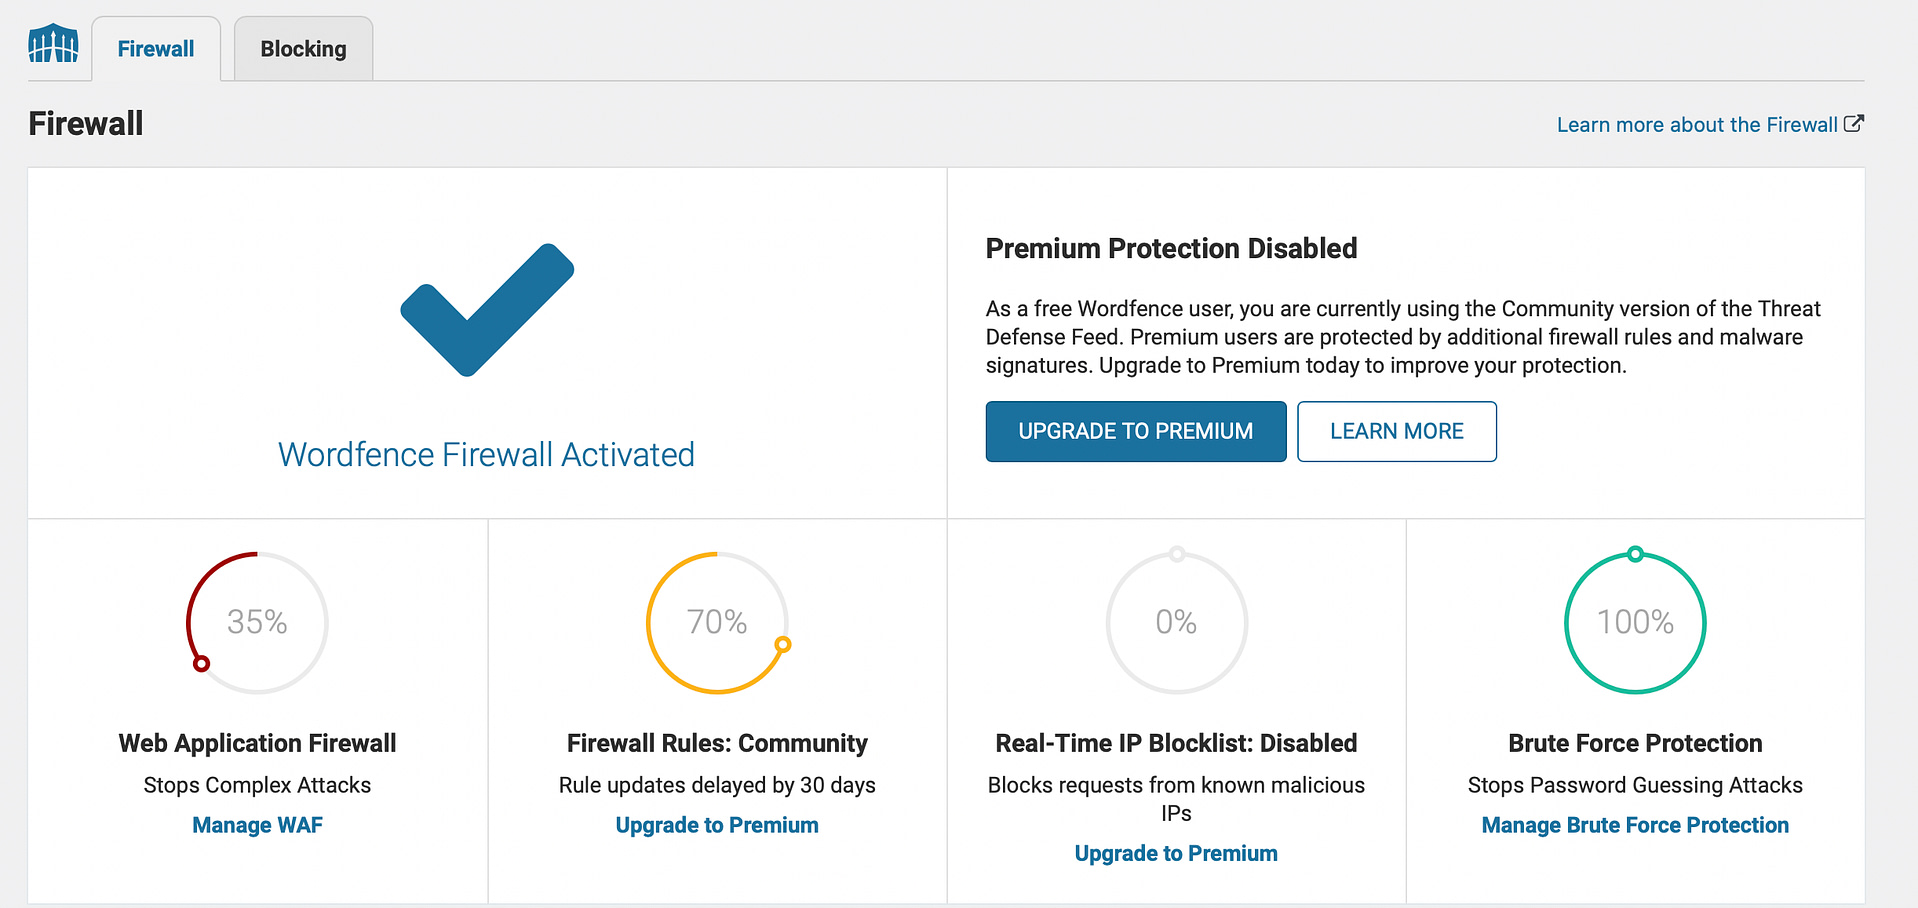
Task: Open the Blocking tab
Action: click(303, 49)
